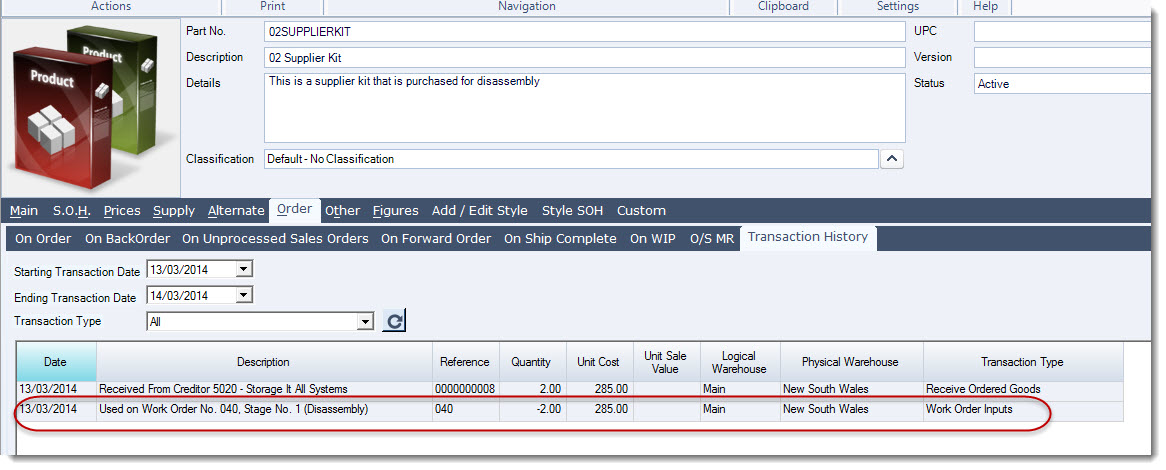Switch to the Style SOH tab
Image resolution: width=1166 pixels, height=470 pixels.
(573, 210)
